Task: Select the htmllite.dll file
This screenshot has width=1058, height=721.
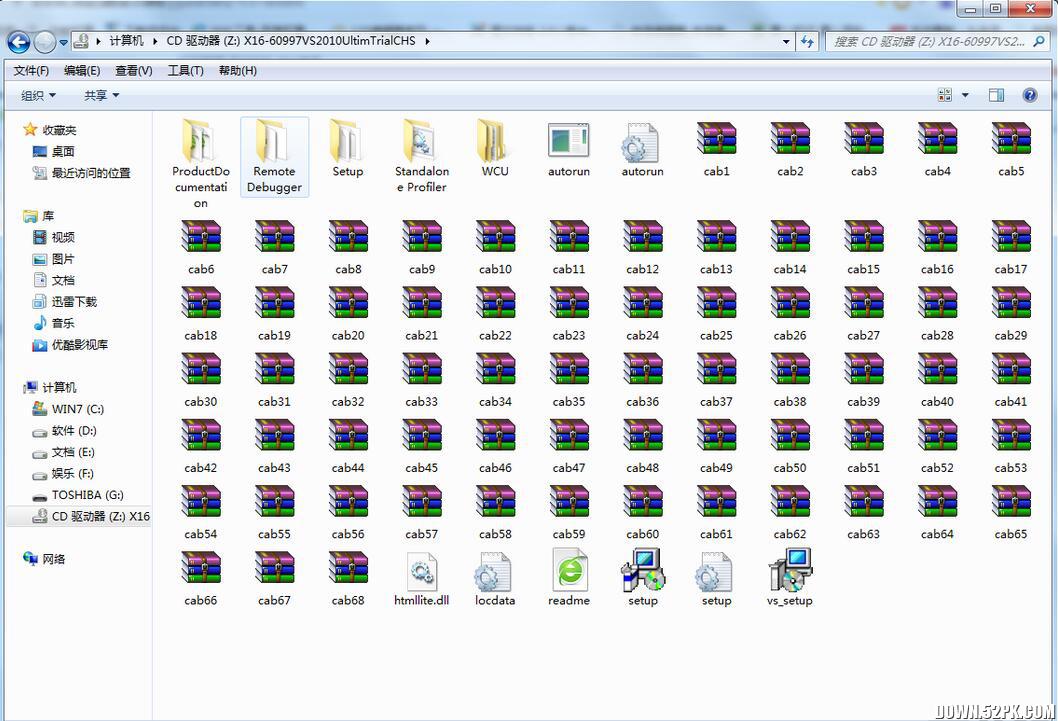Action: tap(422, 578)
